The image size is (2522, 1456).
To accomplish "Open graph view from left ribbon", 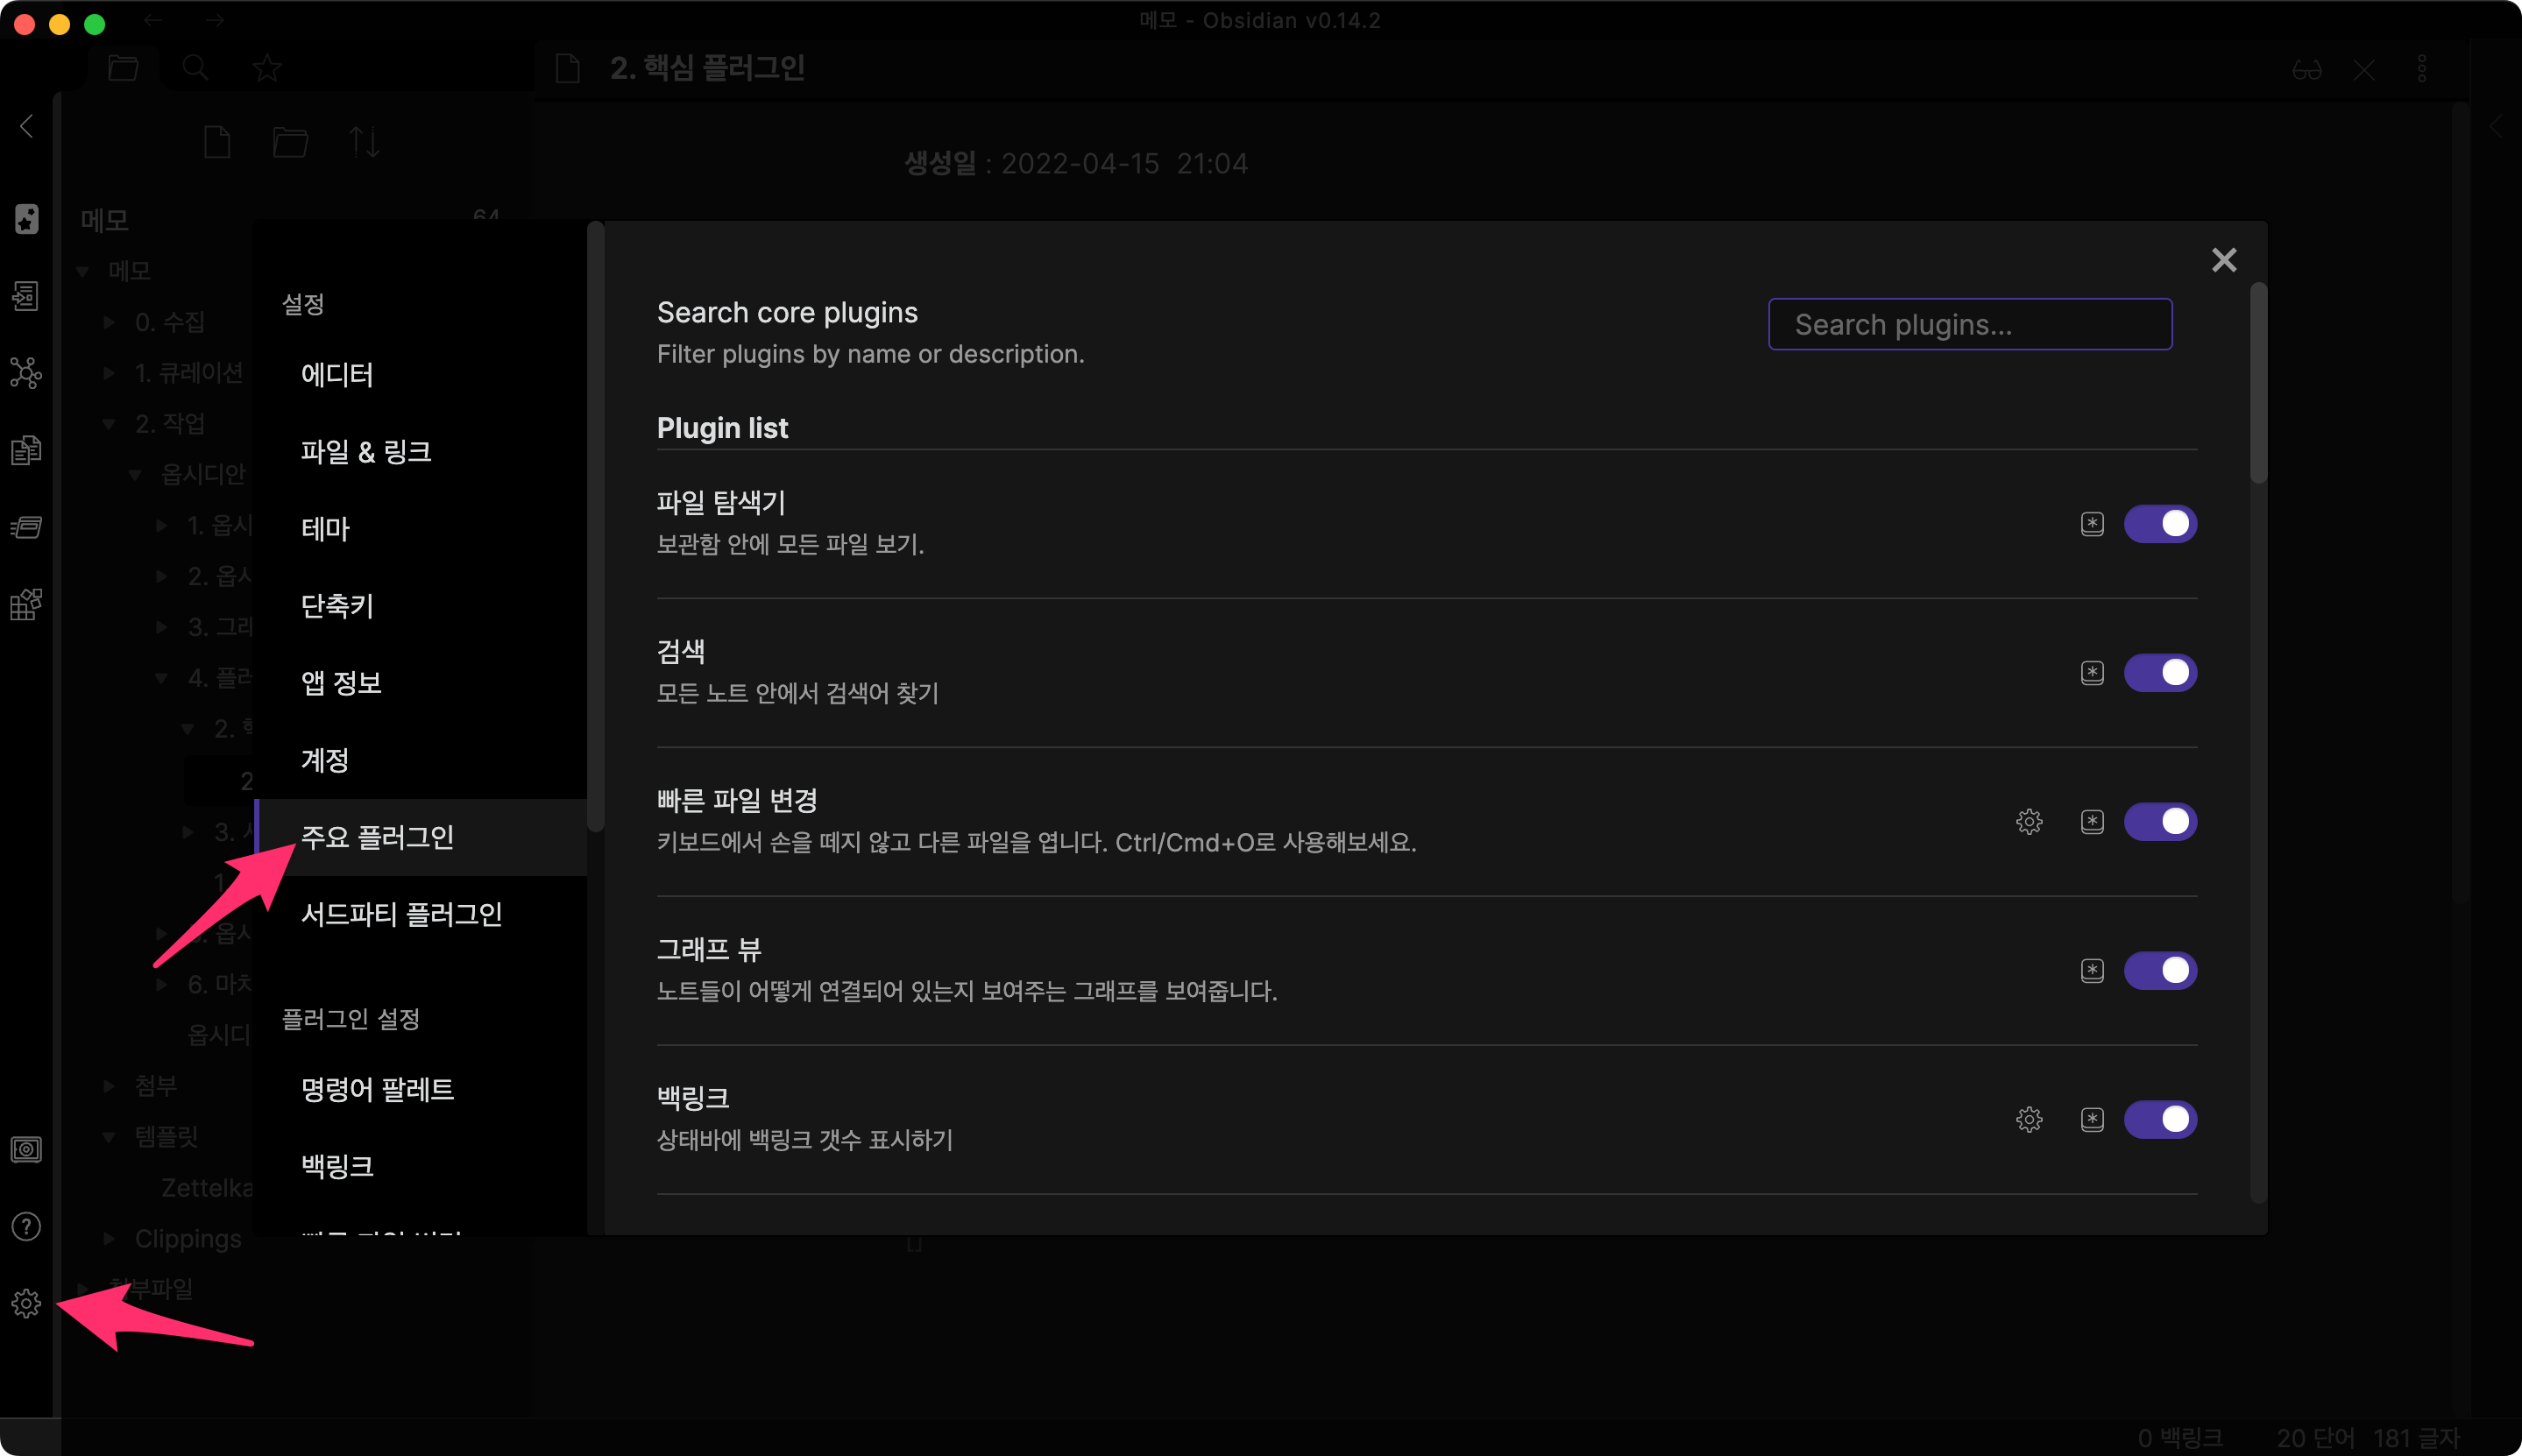I will pyautogui.click(x=26, y=372).
